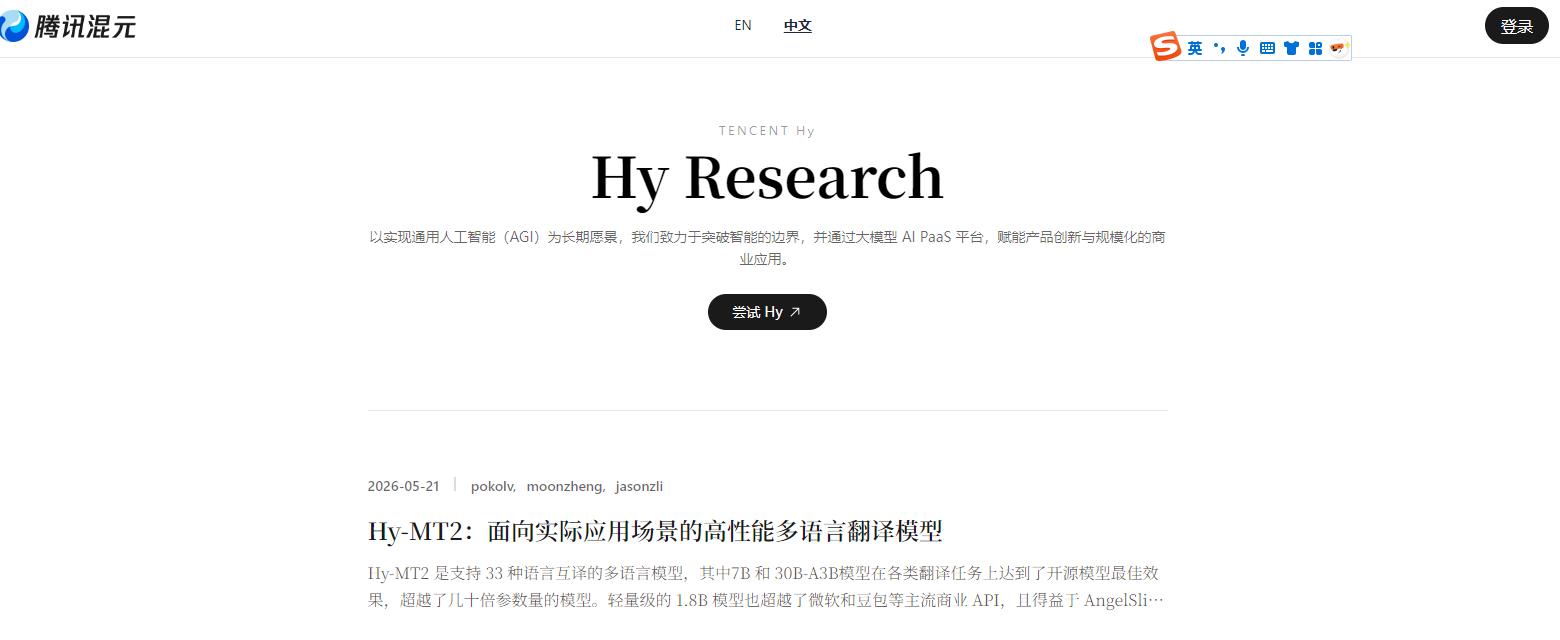Image resolution: width=1560 pixels, height=640 pixels.
Task: Click the date 2026-05-21
Action: [404, 486]
